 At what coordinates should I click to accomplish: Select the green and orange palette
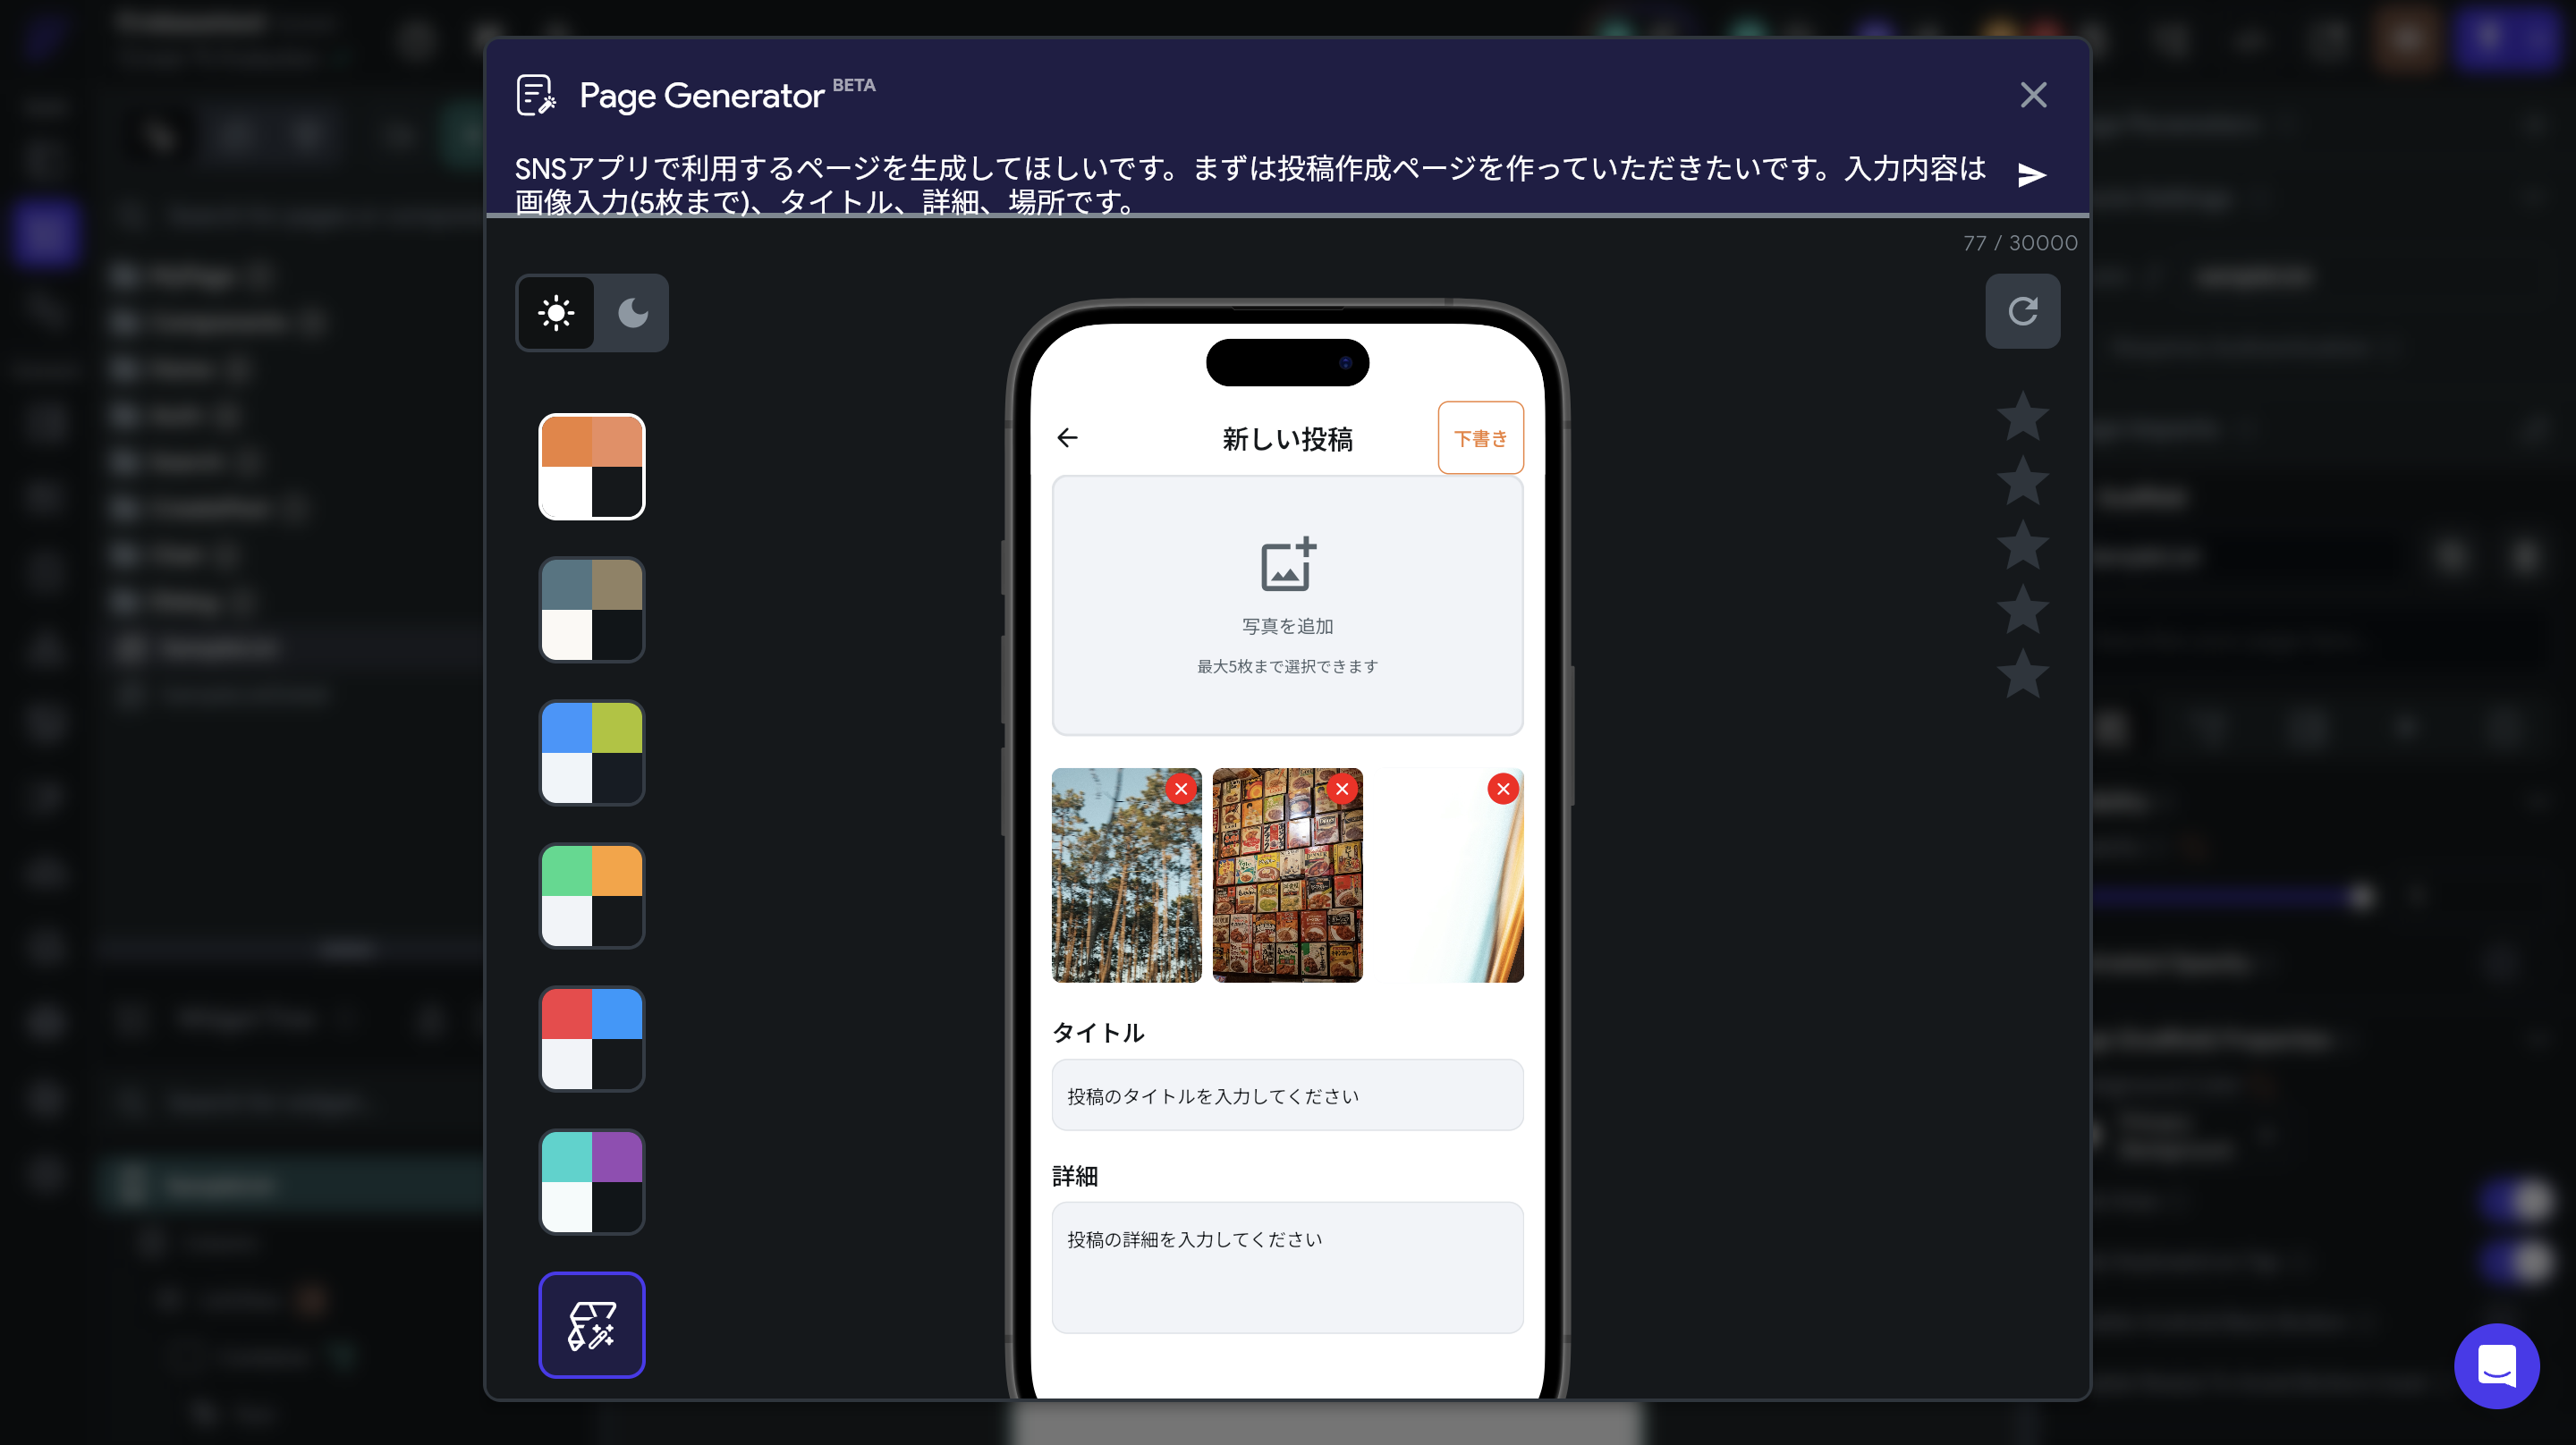pyautogui.click(x=591, y=896)
